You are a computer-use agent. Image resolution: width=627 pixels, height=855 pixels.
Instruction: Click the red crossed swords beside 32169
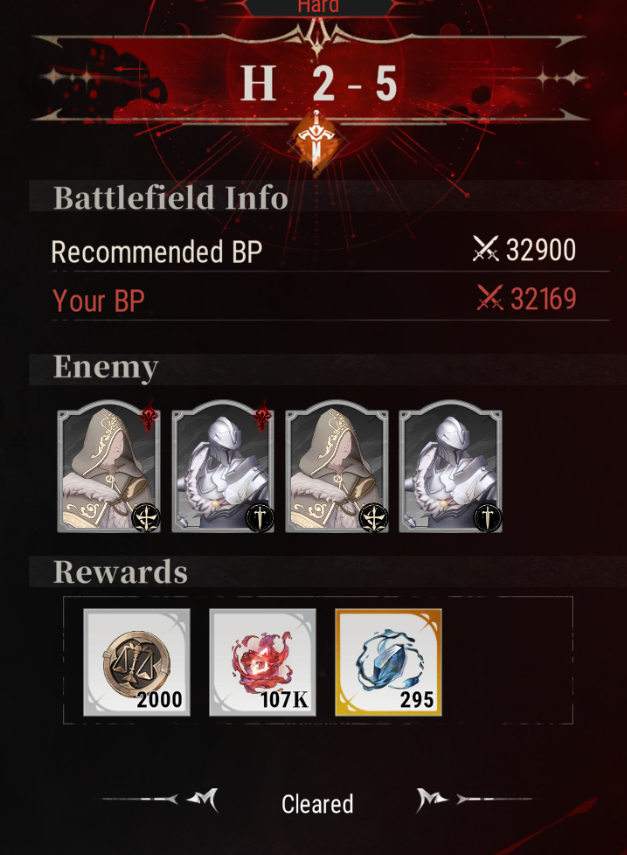point(490,298)
